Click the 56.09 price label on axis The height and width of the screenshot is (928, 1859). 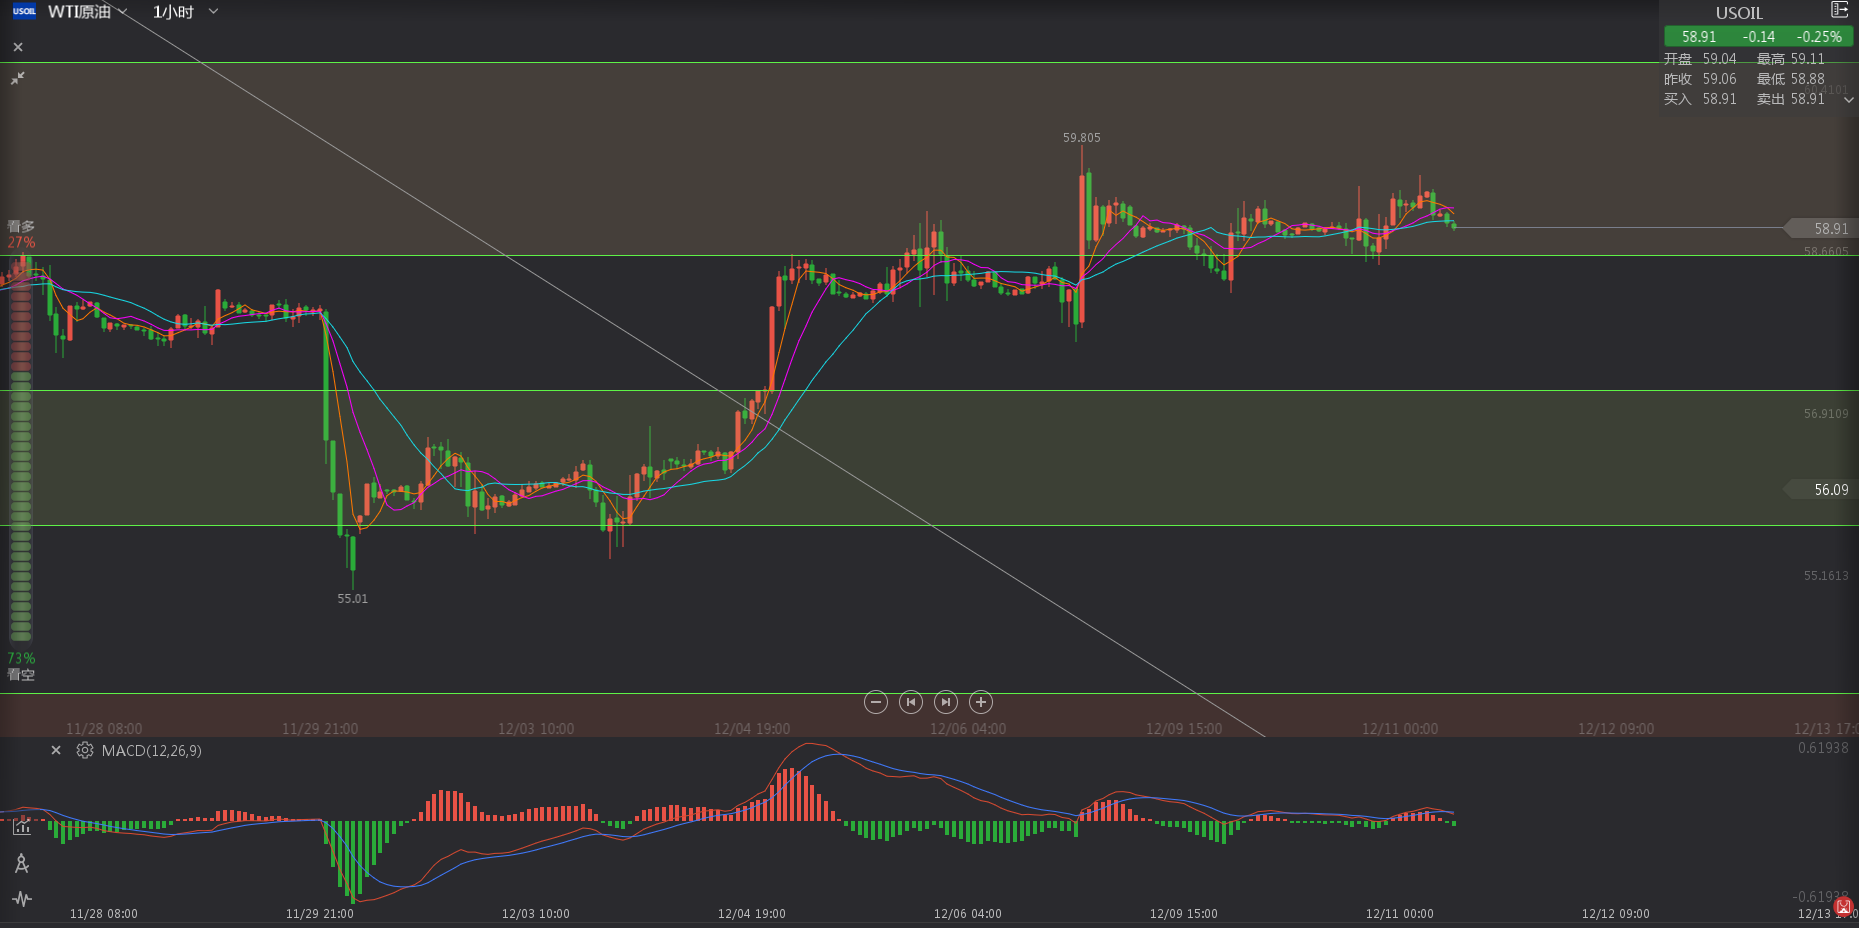click(1830, 489)
